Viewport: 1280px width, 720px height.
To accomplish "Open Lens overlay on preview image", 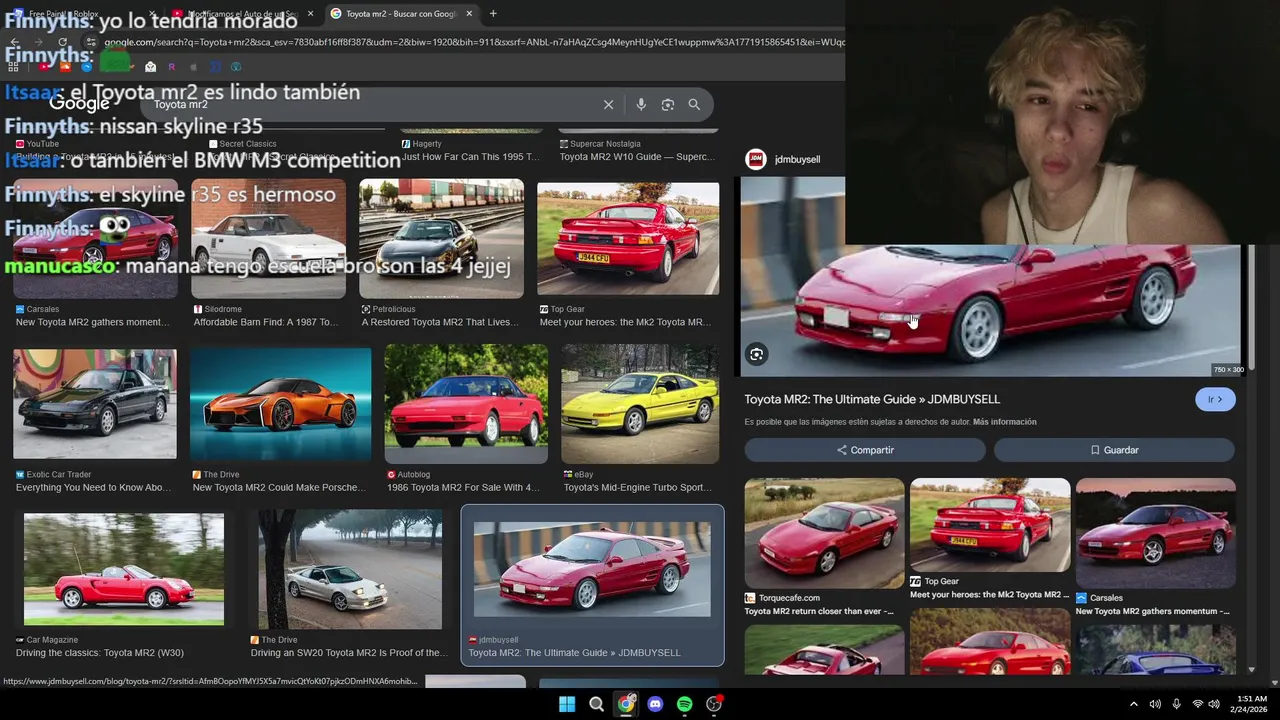I will (757, 354).
